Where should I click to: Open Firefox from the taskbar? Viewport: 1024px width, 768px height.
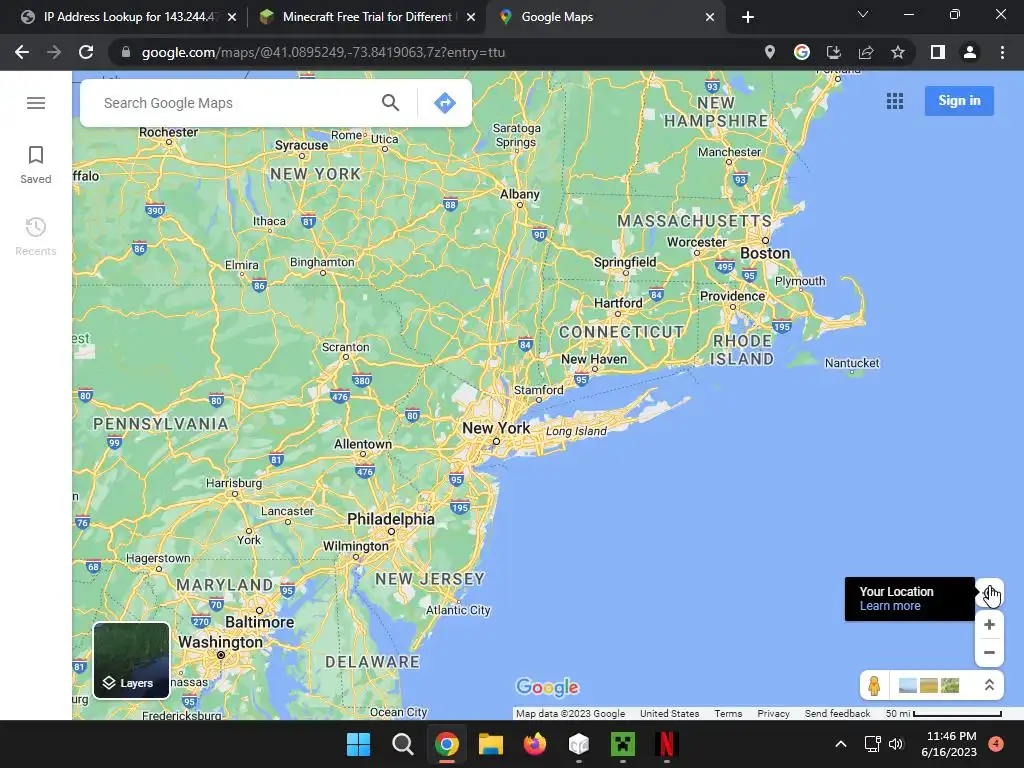[534, 744]
